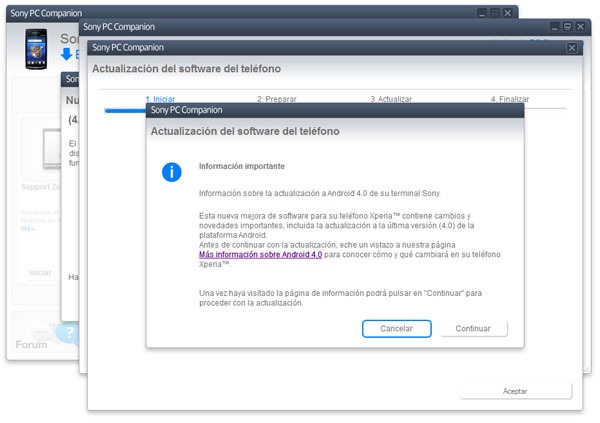The height and width of the screenshot is (423, 600).
Task: Select the 4. Finalizar step
Action: click(510, 99)
